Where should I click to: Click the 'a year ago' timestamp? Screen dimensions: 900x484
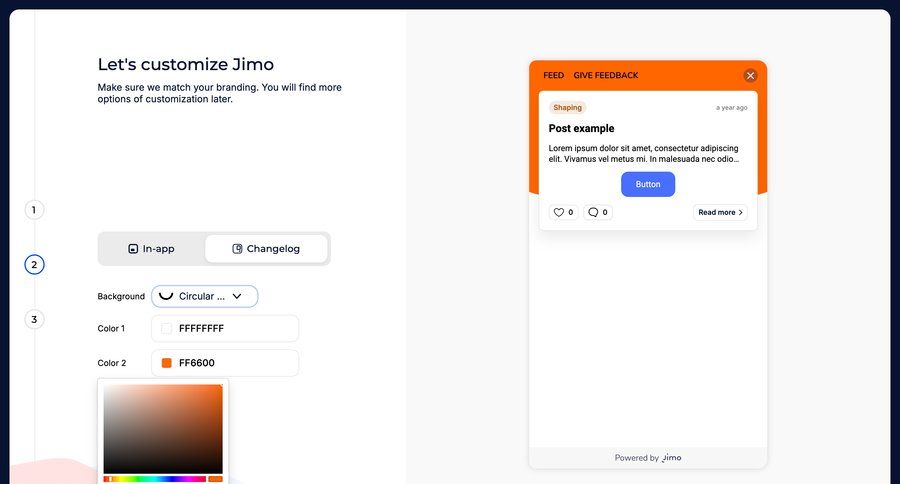[731, 108]
